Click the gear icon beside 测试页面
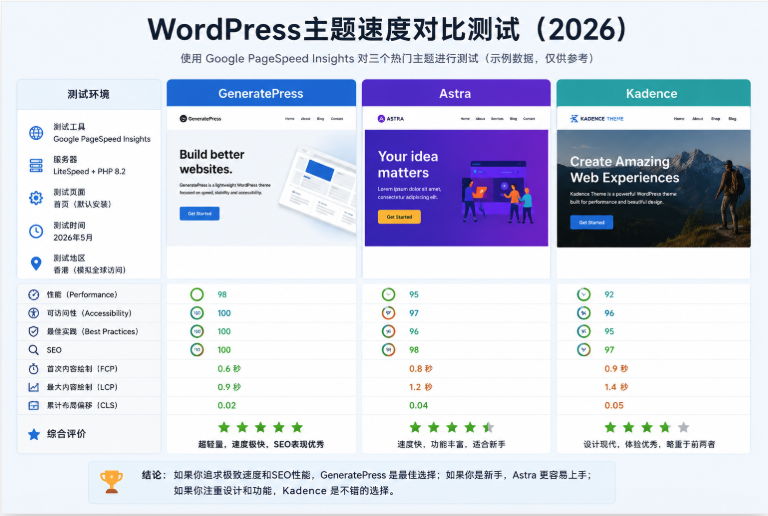The width and height of the screenshot is (768, 516). click(36, 198)
